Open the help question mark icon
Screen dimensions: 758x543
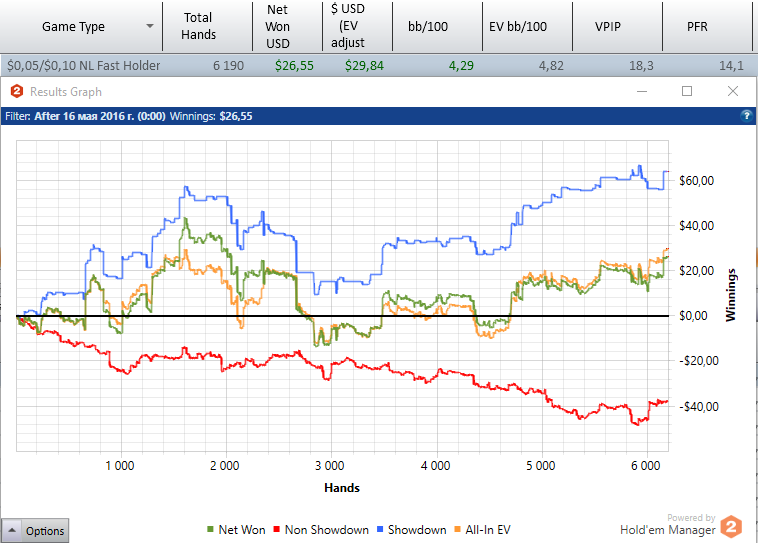746,116
